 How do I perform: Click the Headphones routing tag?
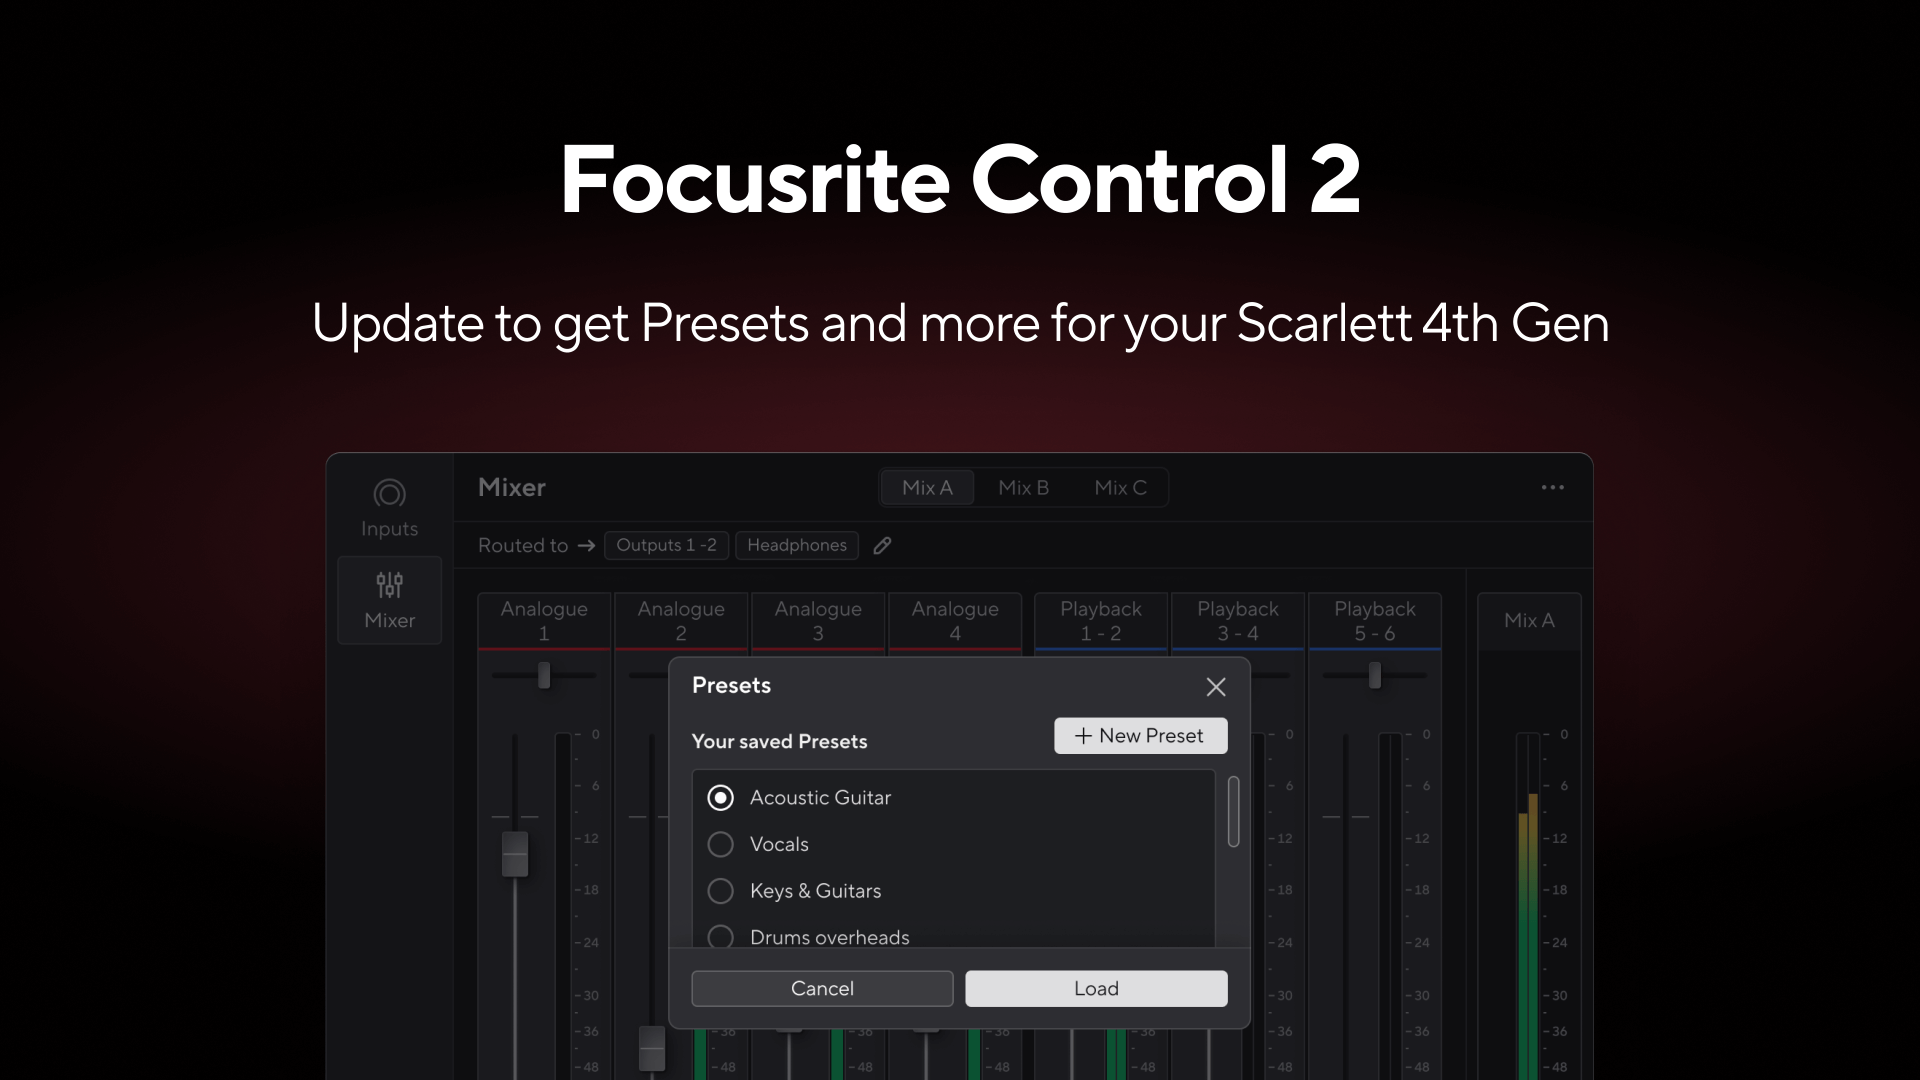point(797,545)
